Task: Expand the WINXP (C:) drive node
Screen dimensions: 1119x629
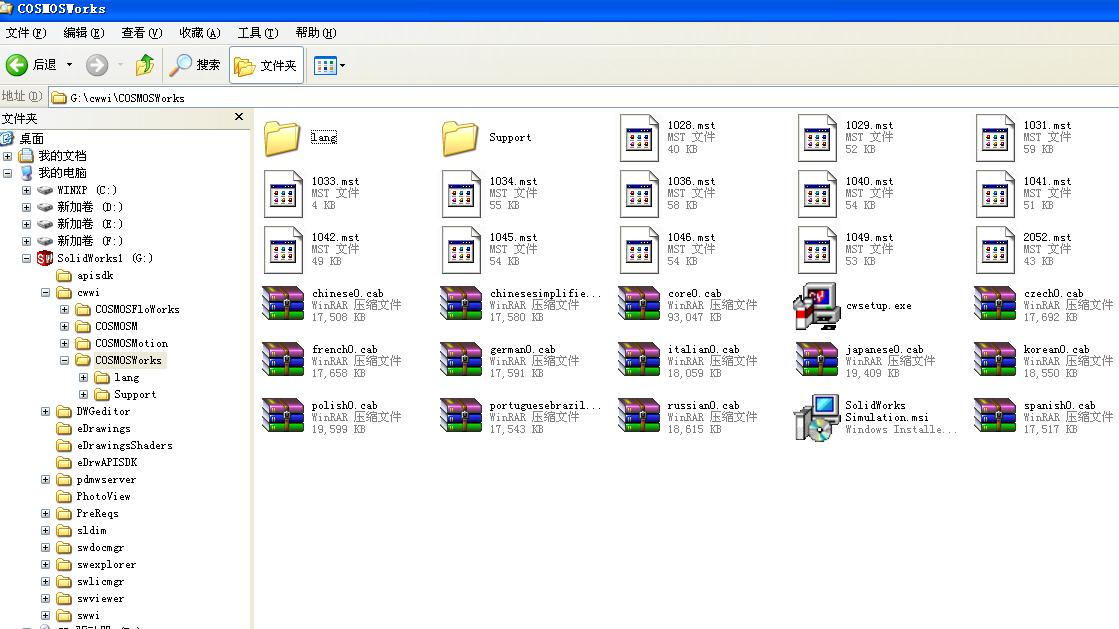Action: pyautogui.click(x=26, y=190)
